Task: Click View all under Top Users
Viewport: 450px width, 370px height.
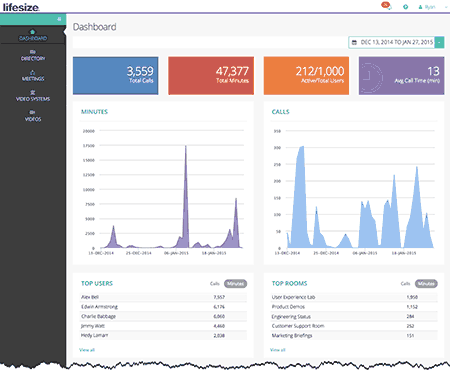Action: tap(87, 350)
